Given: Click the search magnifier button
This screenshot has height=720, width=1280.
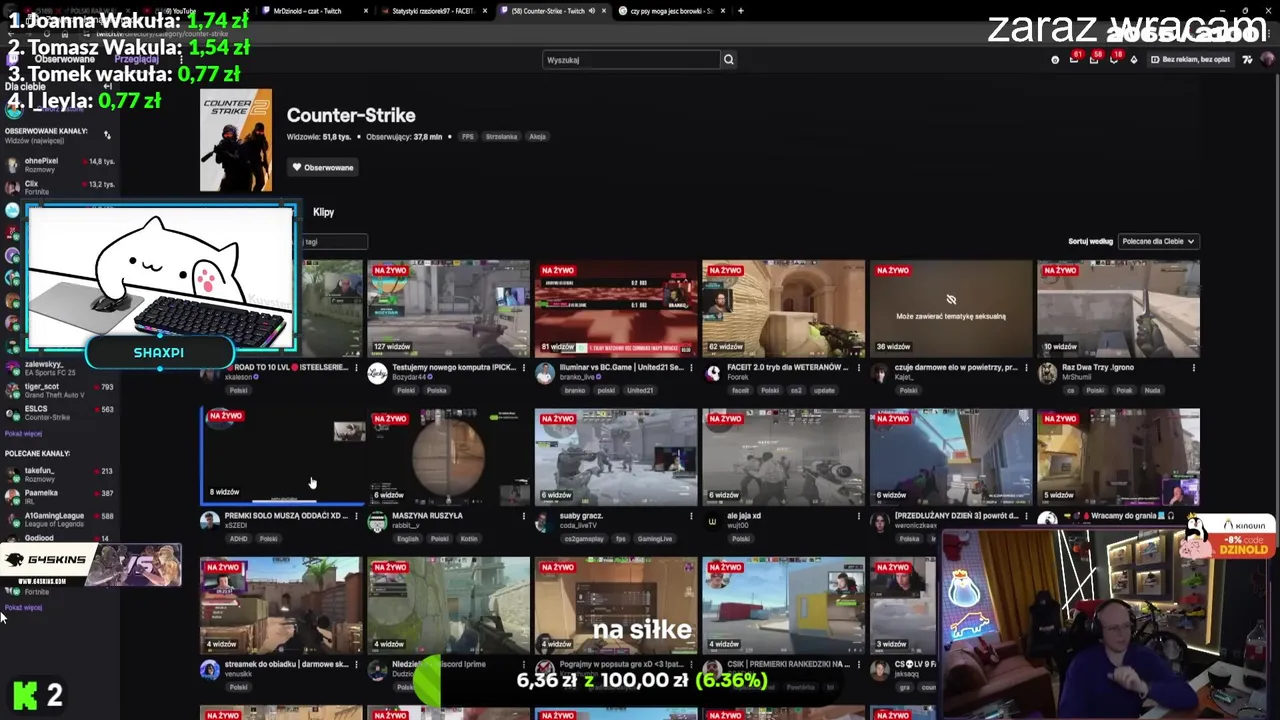Looking at the screenshot, I should [x=729, y=60].
